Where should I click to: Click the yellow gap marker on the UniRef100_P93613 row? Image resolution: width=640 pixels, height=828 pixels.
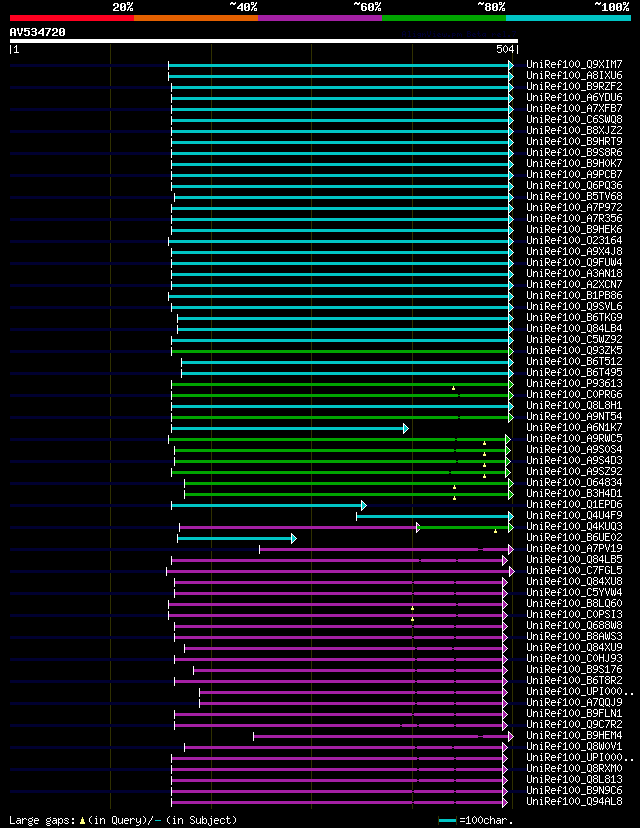coord(454,388)
